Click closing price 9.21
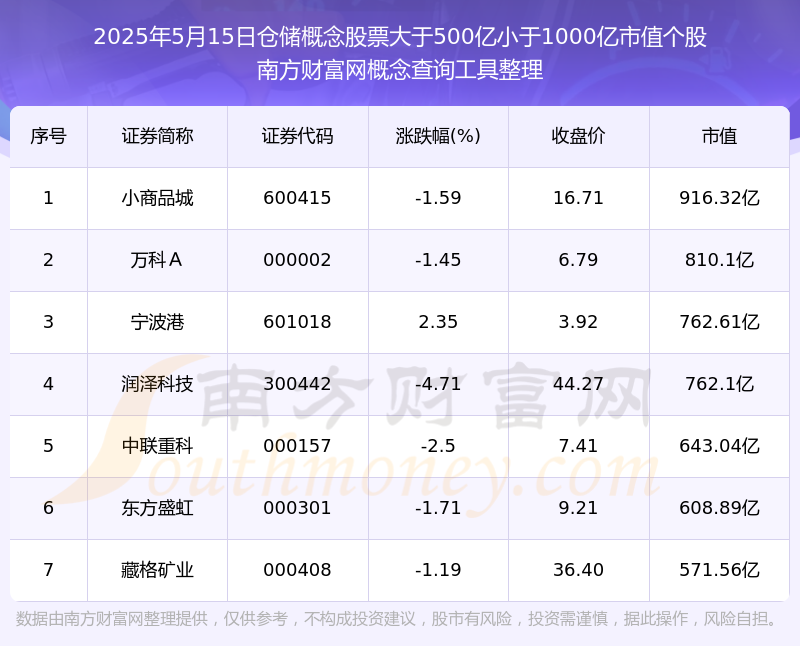Viewport: 800px width, 646px height. click(x=579, y=508)
